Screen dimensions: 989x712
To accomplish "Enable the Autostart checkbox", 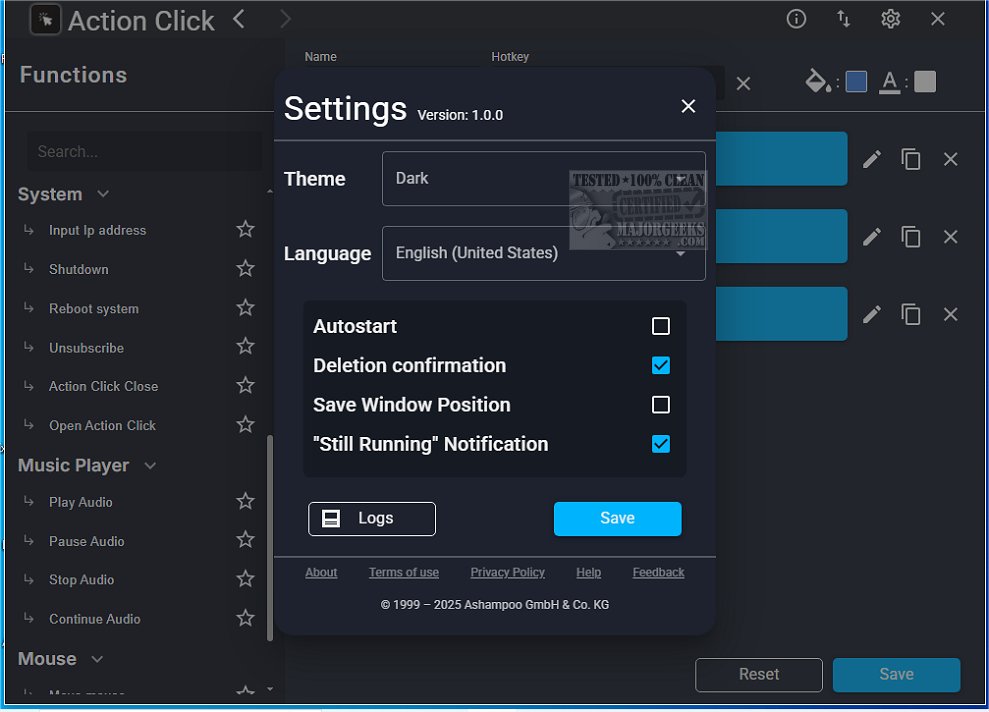I will 660,326.
